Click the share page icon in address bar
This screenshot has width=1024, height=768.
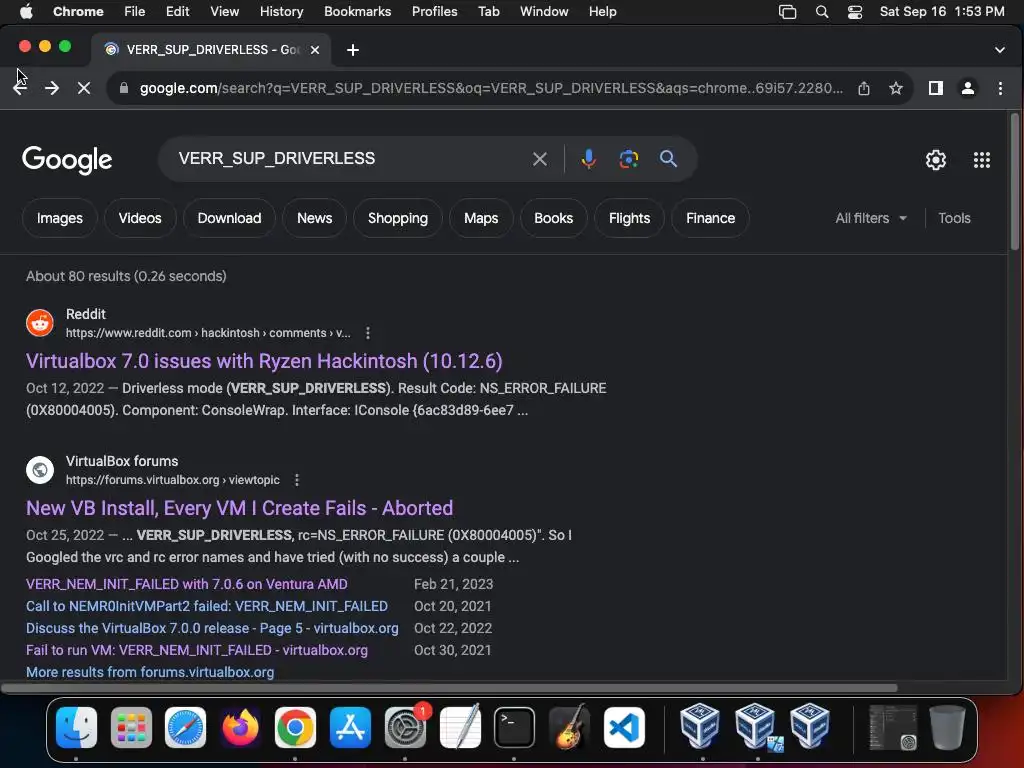tap(863, 88)
